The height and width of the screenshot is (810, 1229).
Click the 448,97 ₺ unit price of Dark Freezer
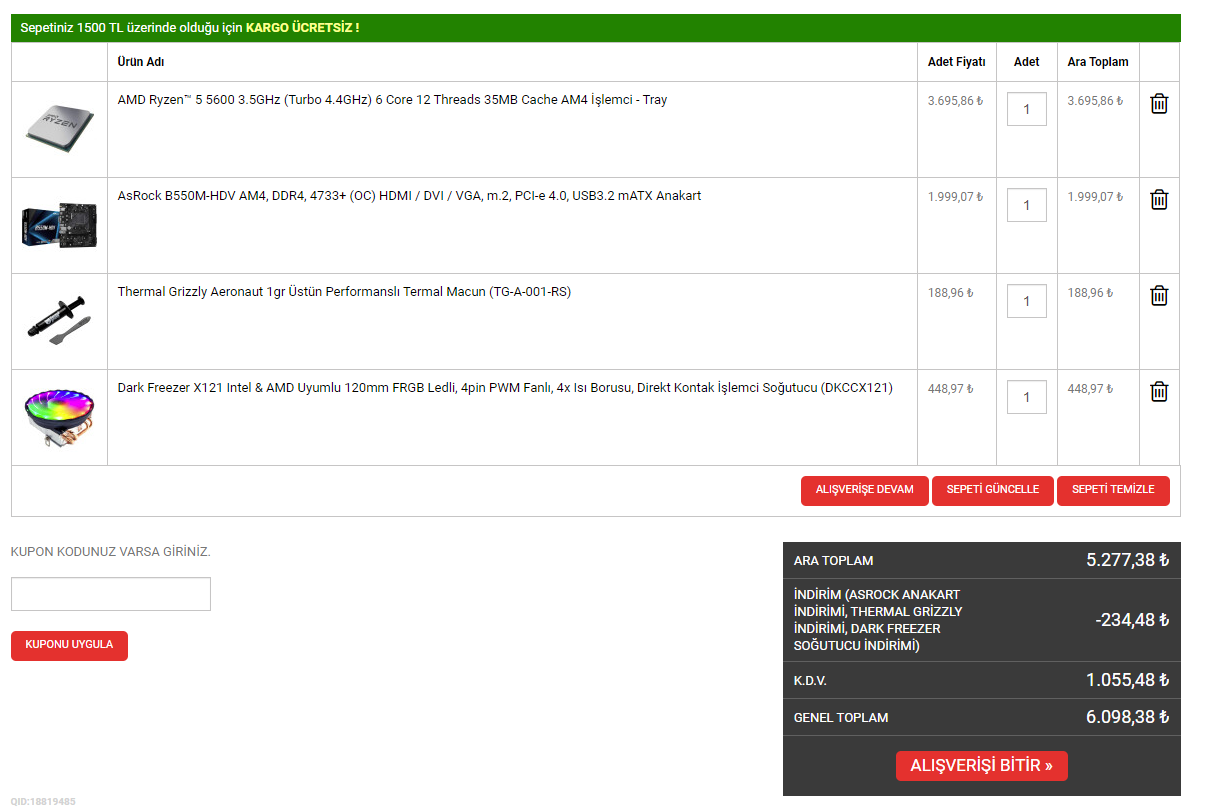(950, 389)
